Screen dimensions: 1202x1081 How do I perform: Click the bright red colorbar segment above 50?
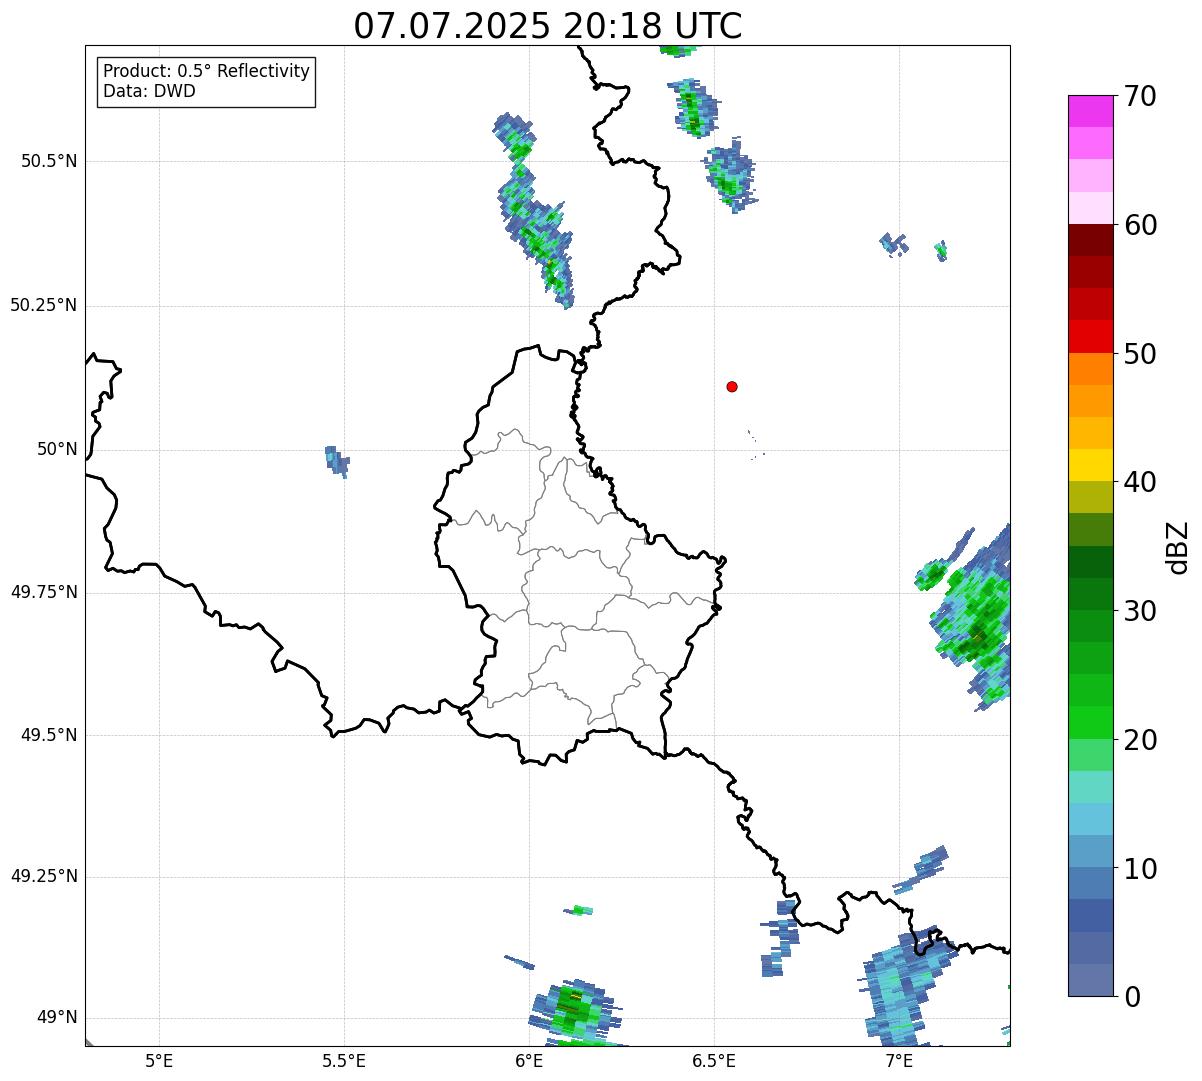coord(1090,336)
